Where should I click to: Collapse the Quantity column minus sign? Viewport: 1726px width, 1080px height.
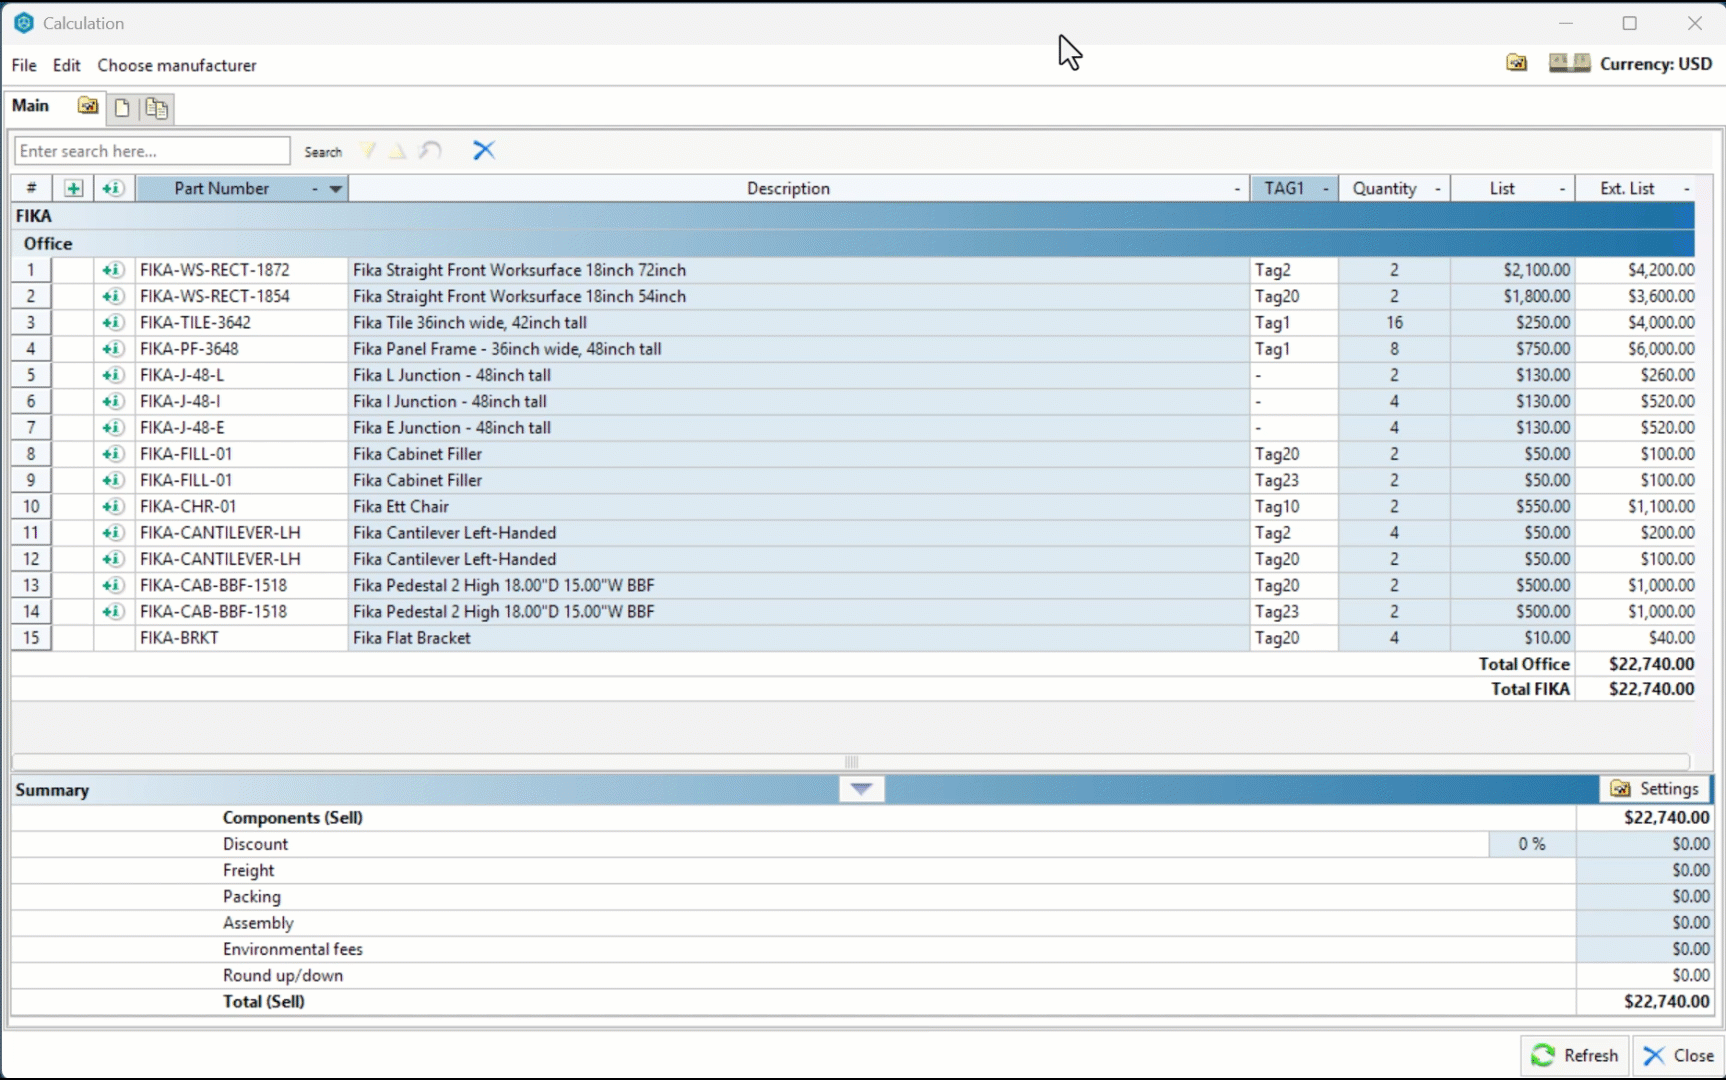tap(1438, 189)
